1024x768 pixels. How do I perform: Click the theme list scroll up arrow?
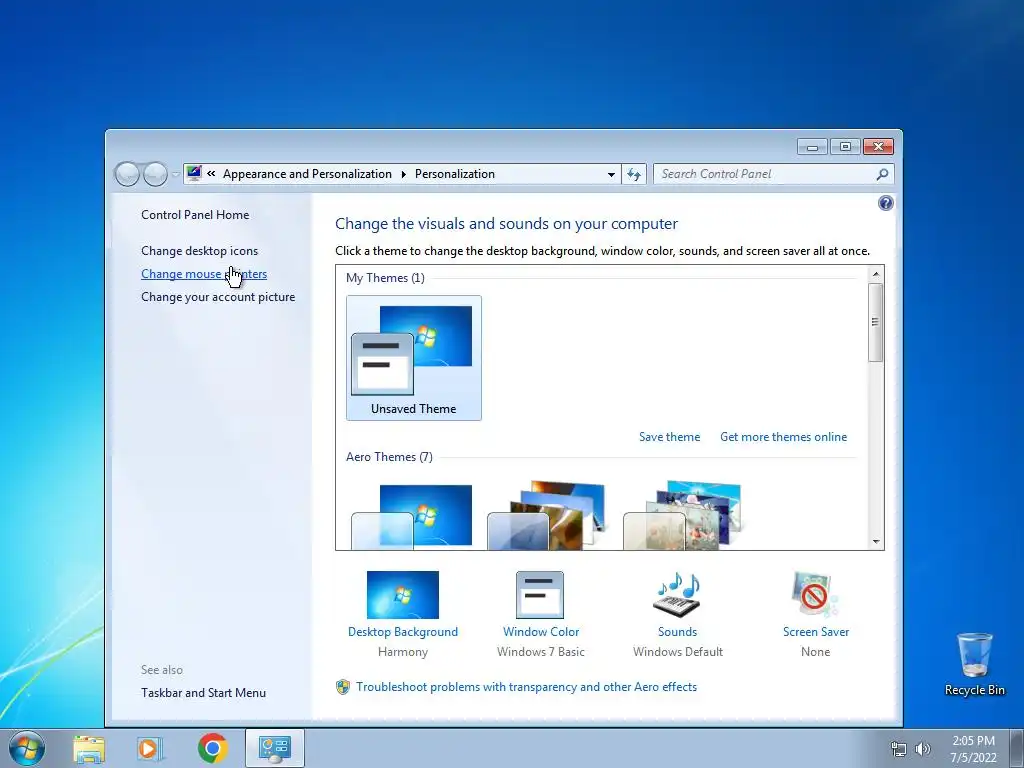(876, 274)
